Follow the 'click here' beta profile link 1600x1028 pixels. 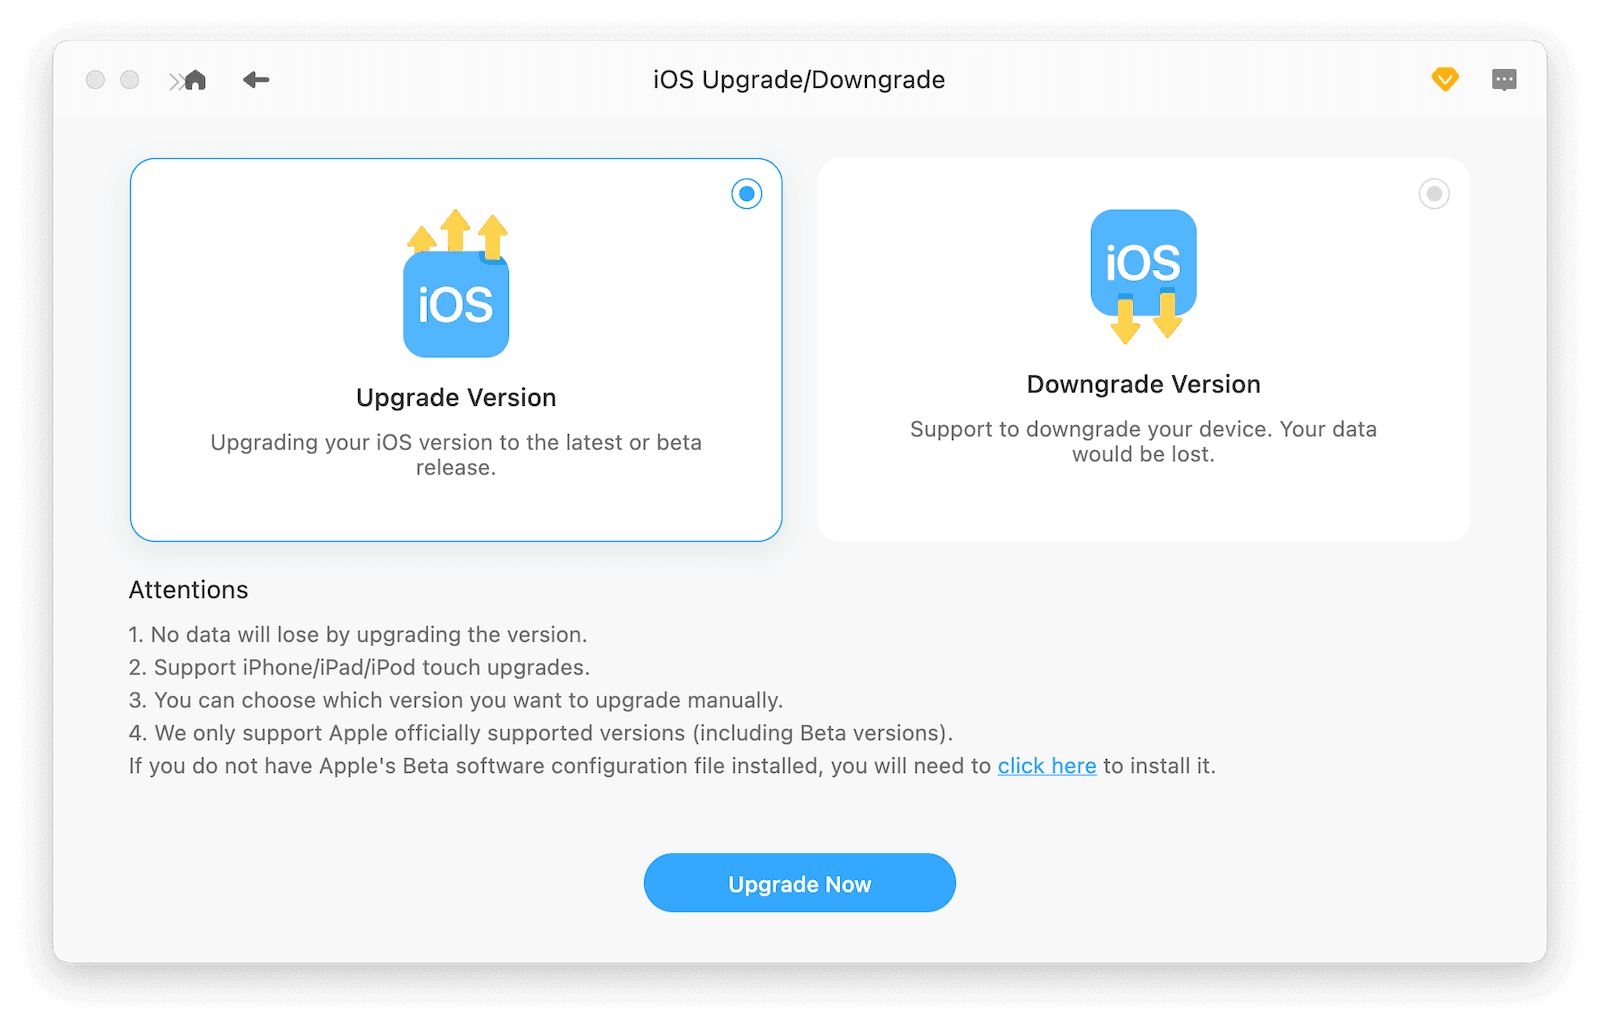click(x=1047, y=766)
